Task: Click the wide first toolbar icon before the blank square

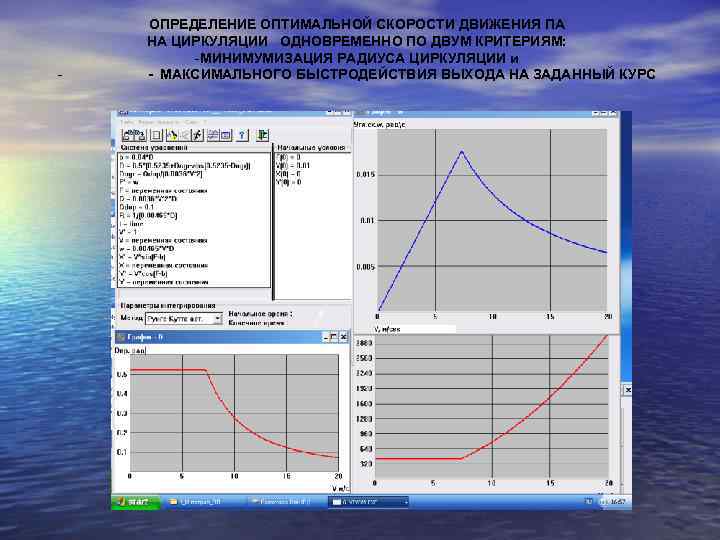Action: click(134, 135)
